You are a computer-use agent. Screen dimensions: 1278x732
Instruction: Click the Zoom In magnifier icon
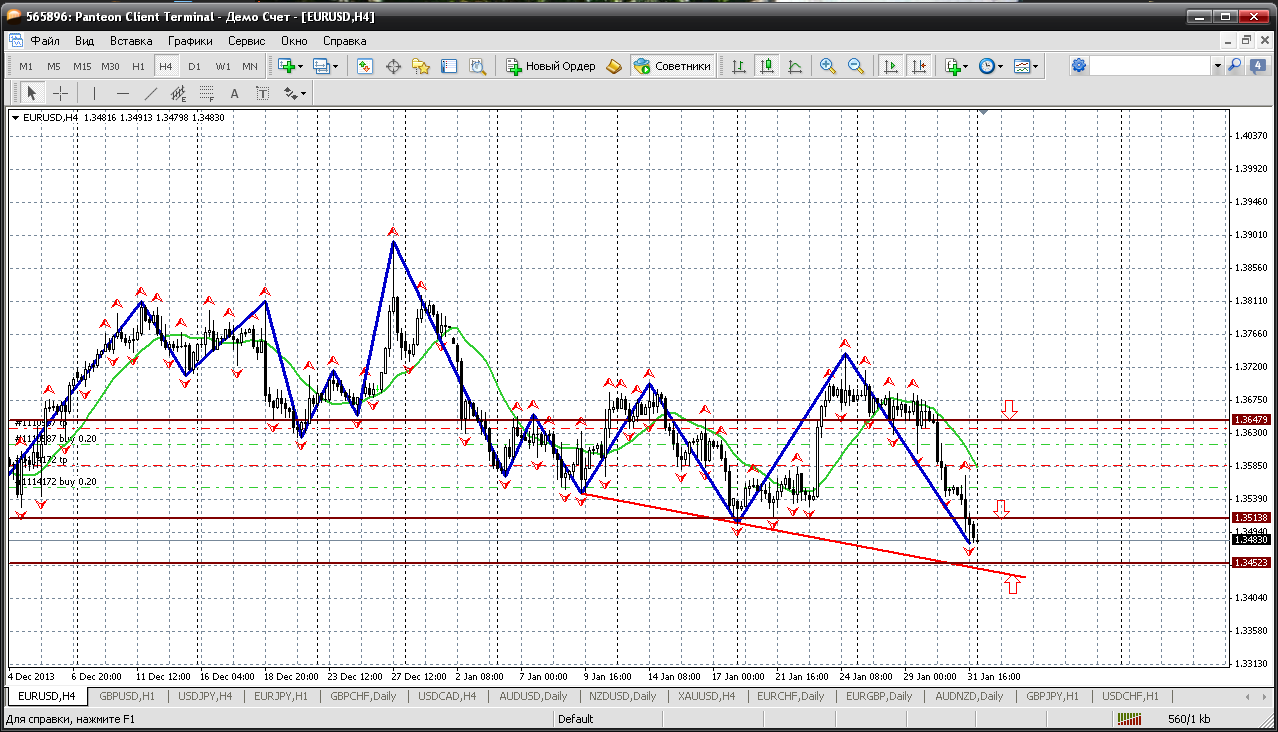[828, 66]
